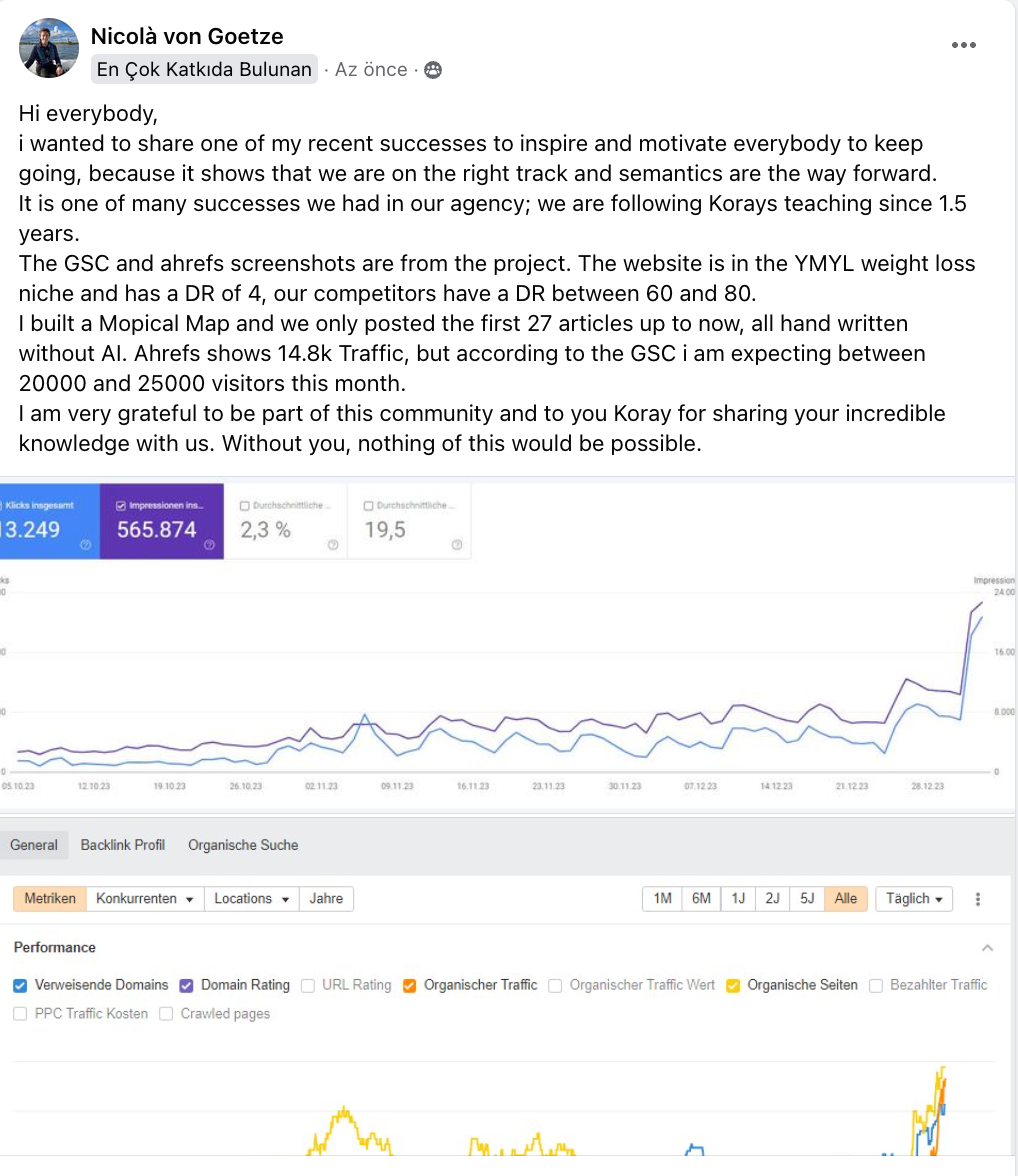Click the Impressionen purple metric card
The height and width of the screenshot is (1176, 1018).
tap(161, 521)
